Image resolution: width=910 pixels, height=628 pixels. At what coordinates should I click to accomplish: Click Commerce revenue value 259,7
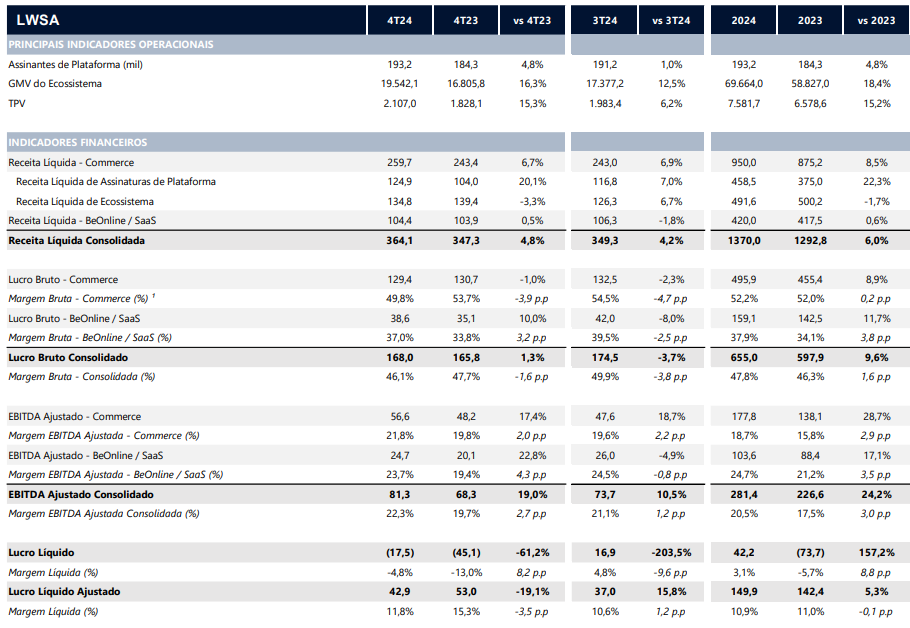click(x=399, y=163)
